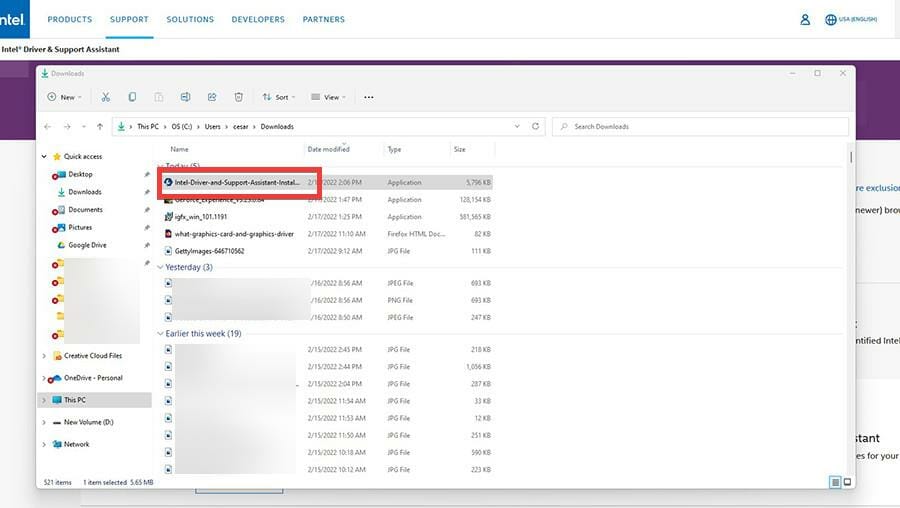Screen dimensions: 900x508
Task: Open the See more ellipsis menu
Action: click(368, 97)
